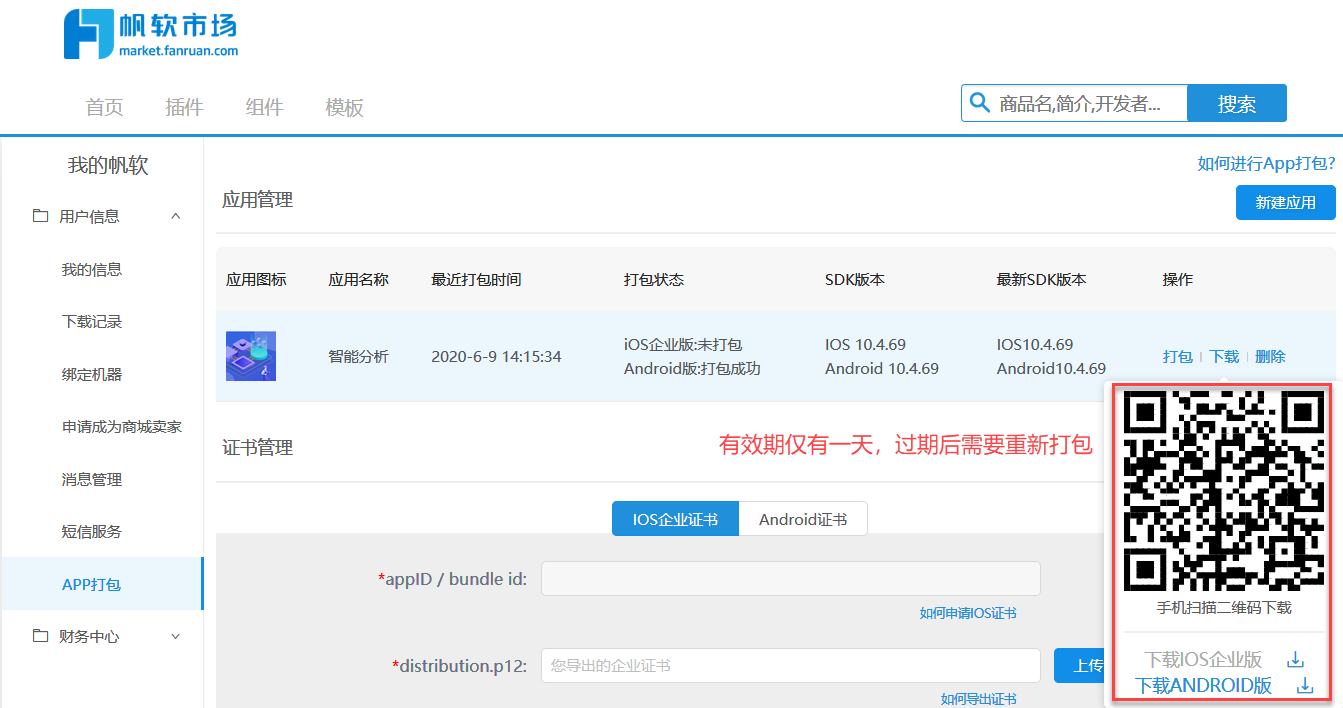Switch to Android证书 tab
The image size is (1343, 708).
[803, 519]
